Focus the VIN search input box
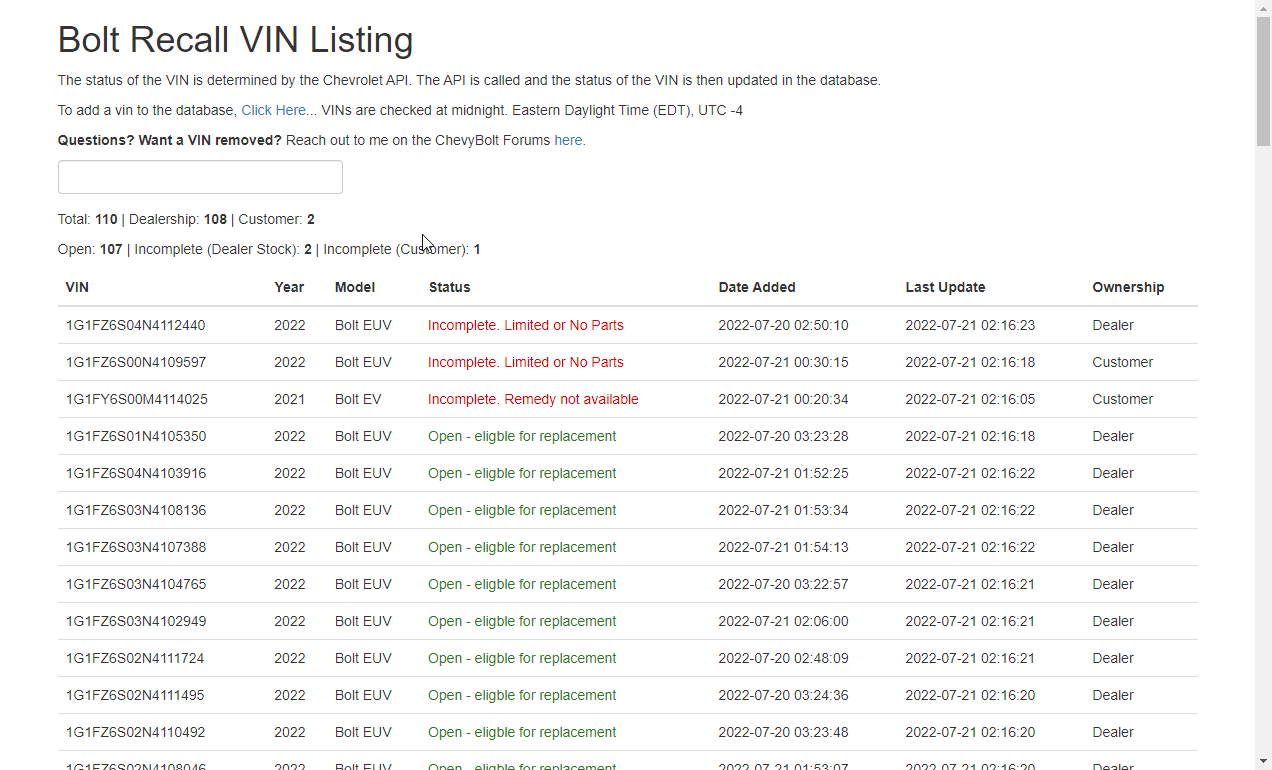This screenshot has height=770, width=1272. pos(200,177)
